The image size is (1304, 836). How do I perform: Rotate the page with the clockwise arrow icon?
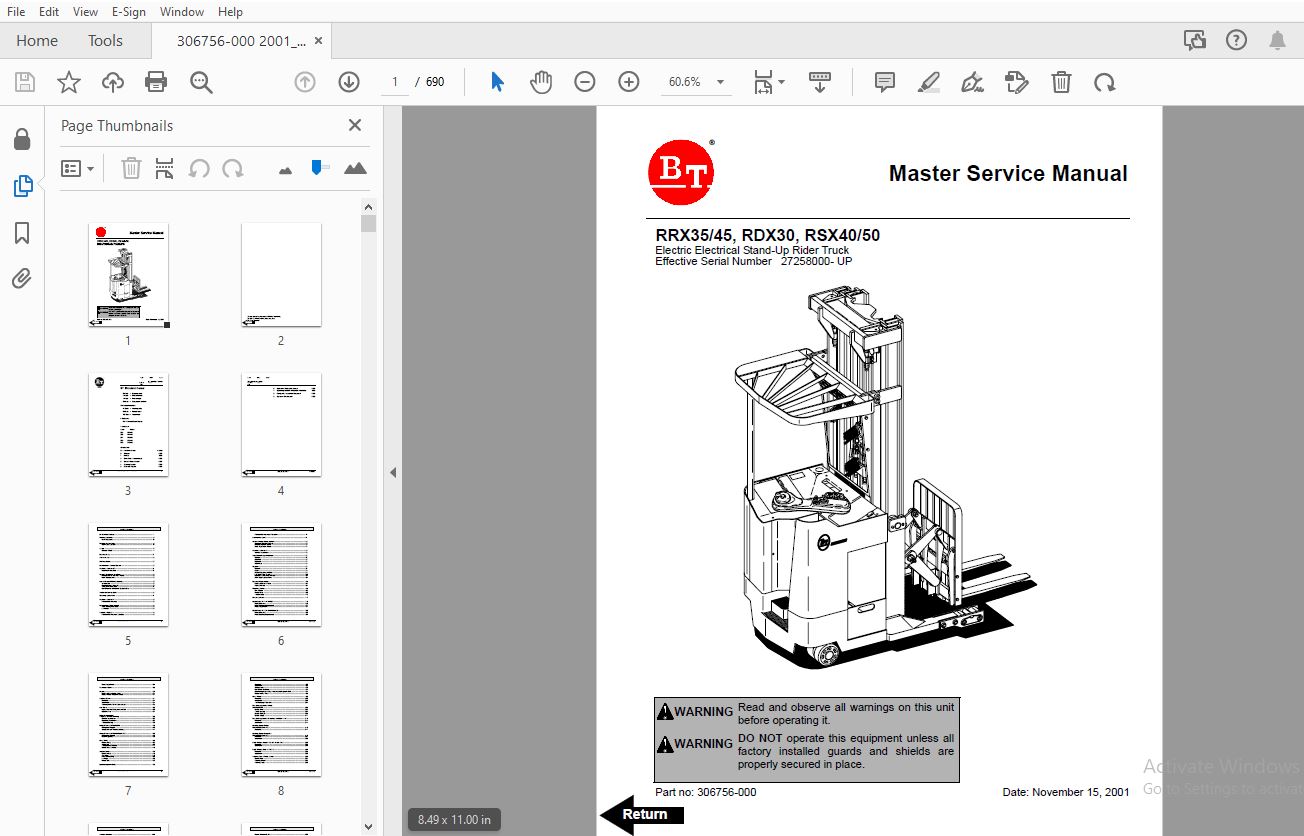[x=1104, y=82]
